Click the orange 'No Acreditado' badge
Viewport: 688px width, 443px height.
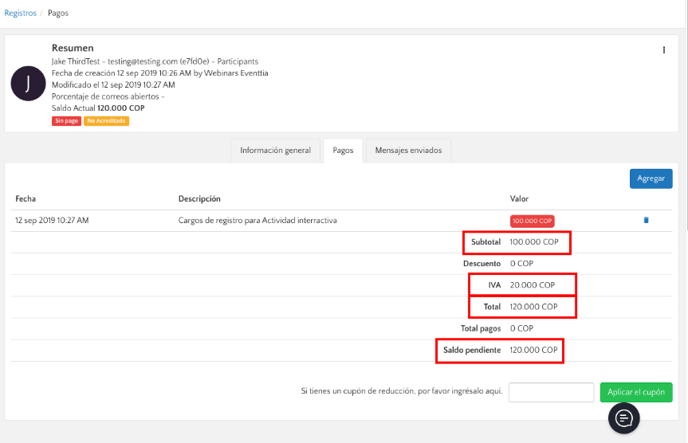(107, 121)
